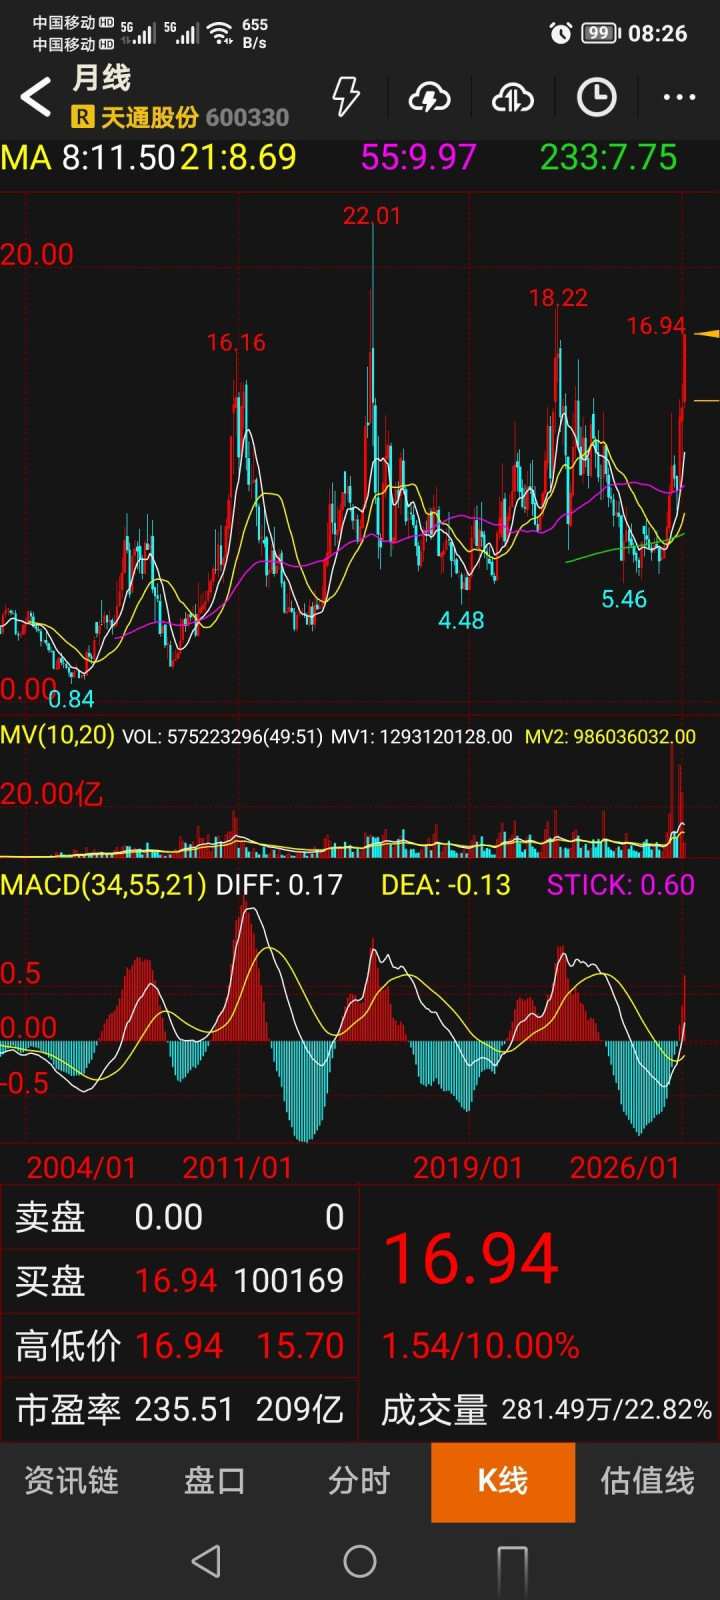Tap Android home circle button

(x=360, y=1561)
